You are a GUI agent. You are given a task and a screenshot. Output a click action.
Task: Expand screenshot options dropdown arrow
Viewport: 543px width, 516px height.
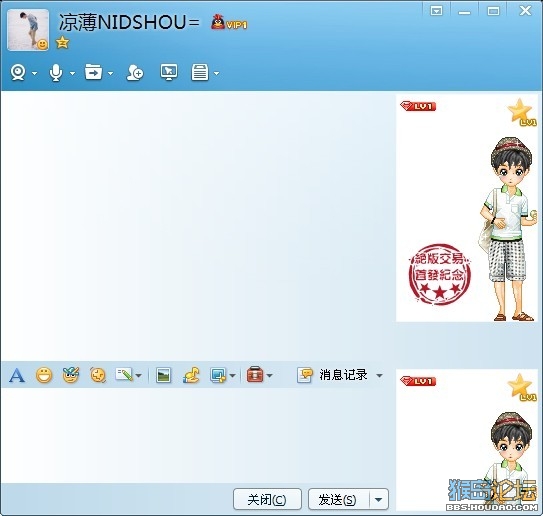(232, 375)
